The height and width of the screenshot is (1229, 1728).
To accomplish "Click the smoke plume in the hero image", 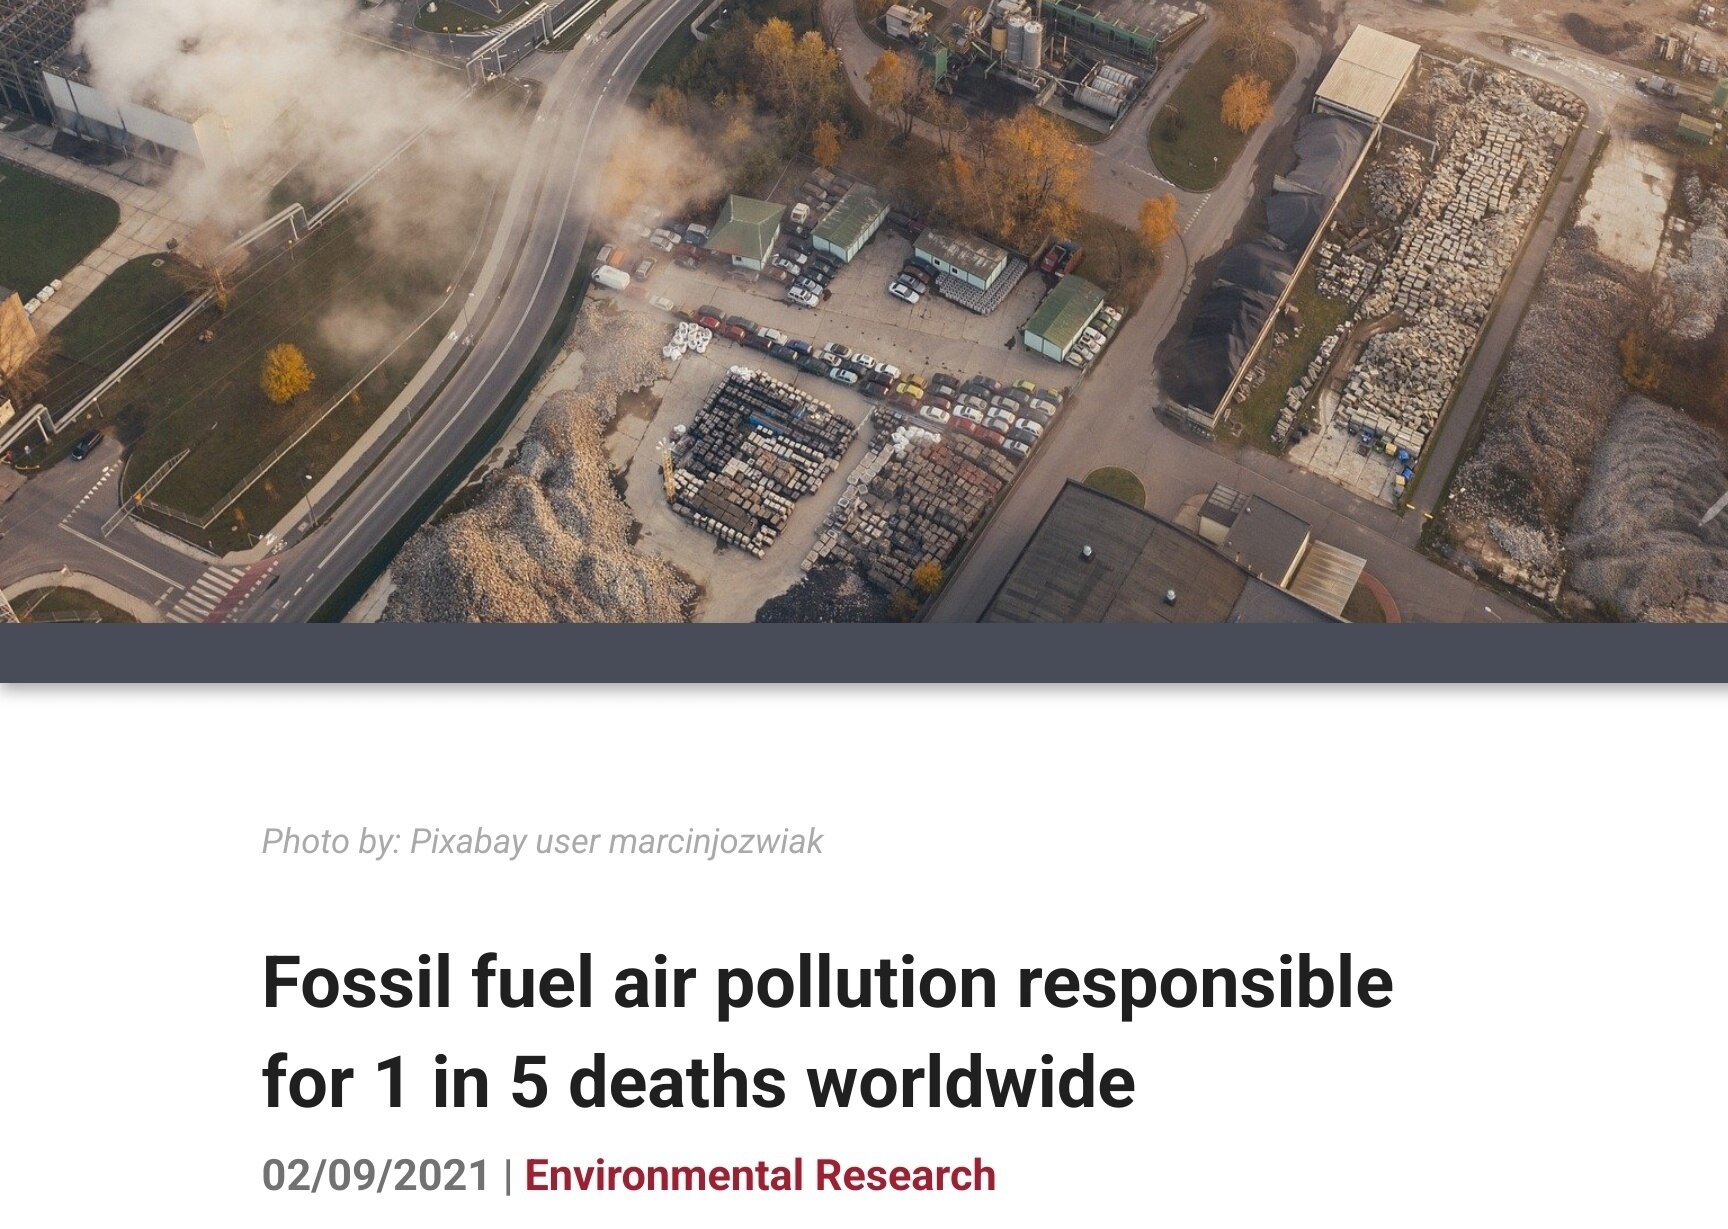I will point(300,100).
